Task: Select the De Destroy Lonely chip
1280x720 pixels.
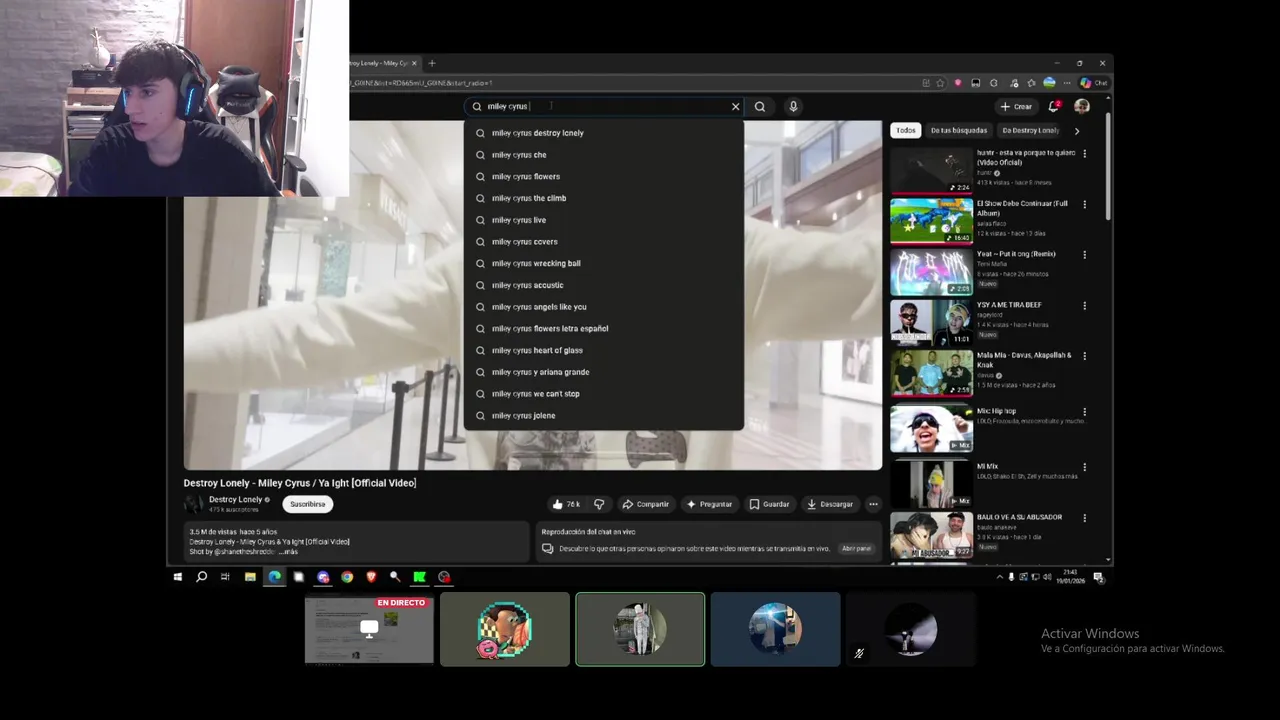Action: pos(1030,130)
